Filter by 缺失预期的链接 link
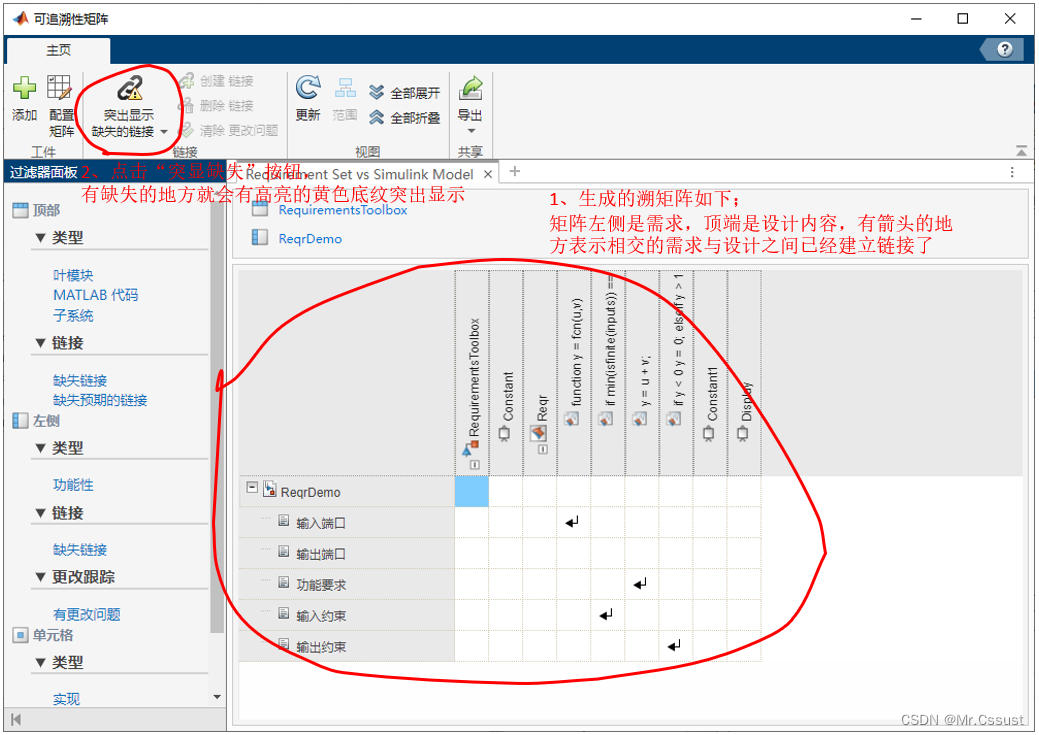 click(100, 400)
